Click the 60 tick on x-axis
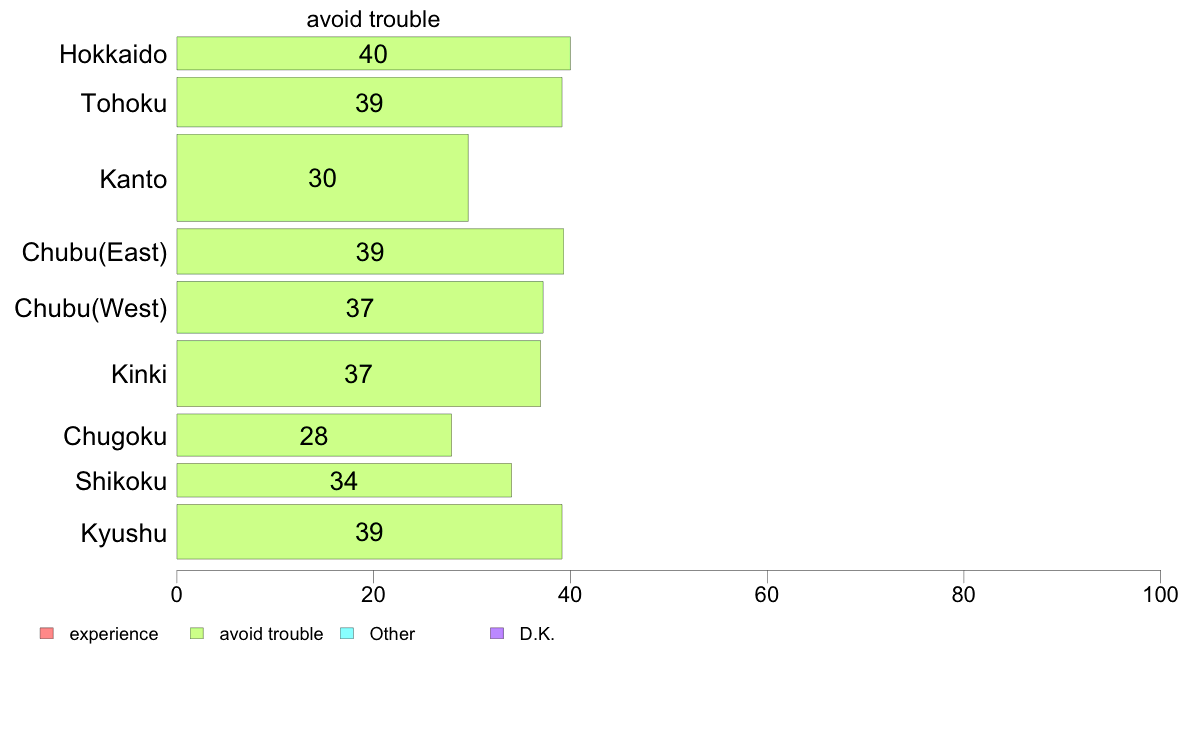Image resolution: width=1188 pixels, height=736 pixels. coord(767,594)
